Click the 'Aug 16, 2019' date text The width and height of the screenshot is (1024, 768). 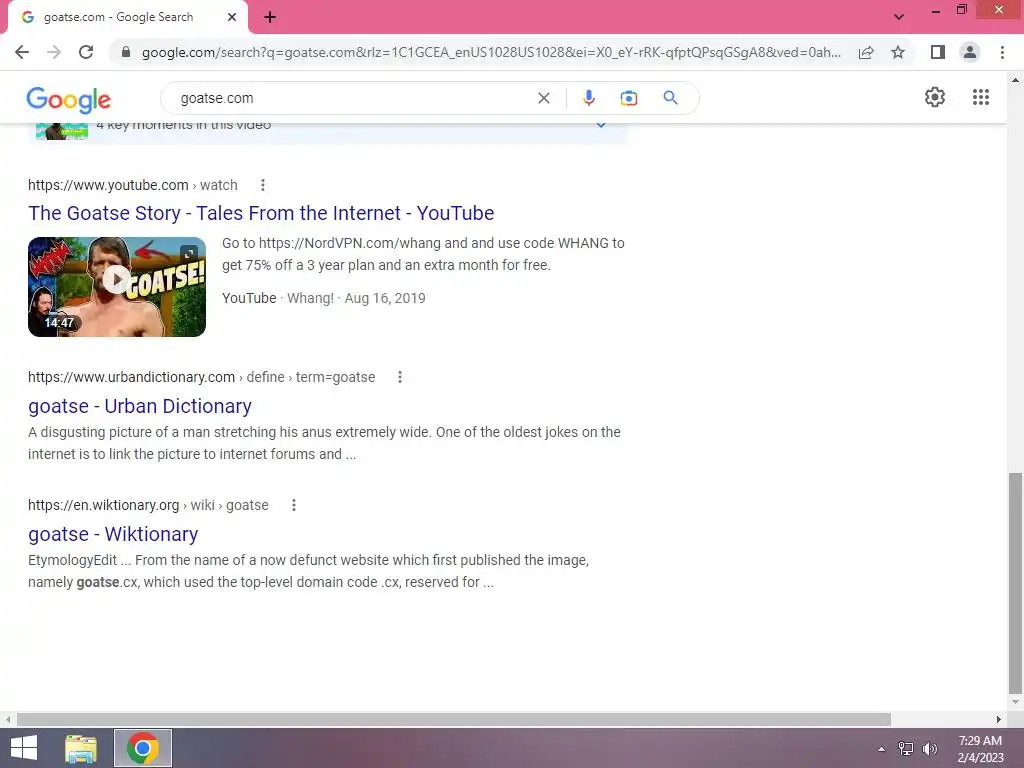(x=385, y=298)
